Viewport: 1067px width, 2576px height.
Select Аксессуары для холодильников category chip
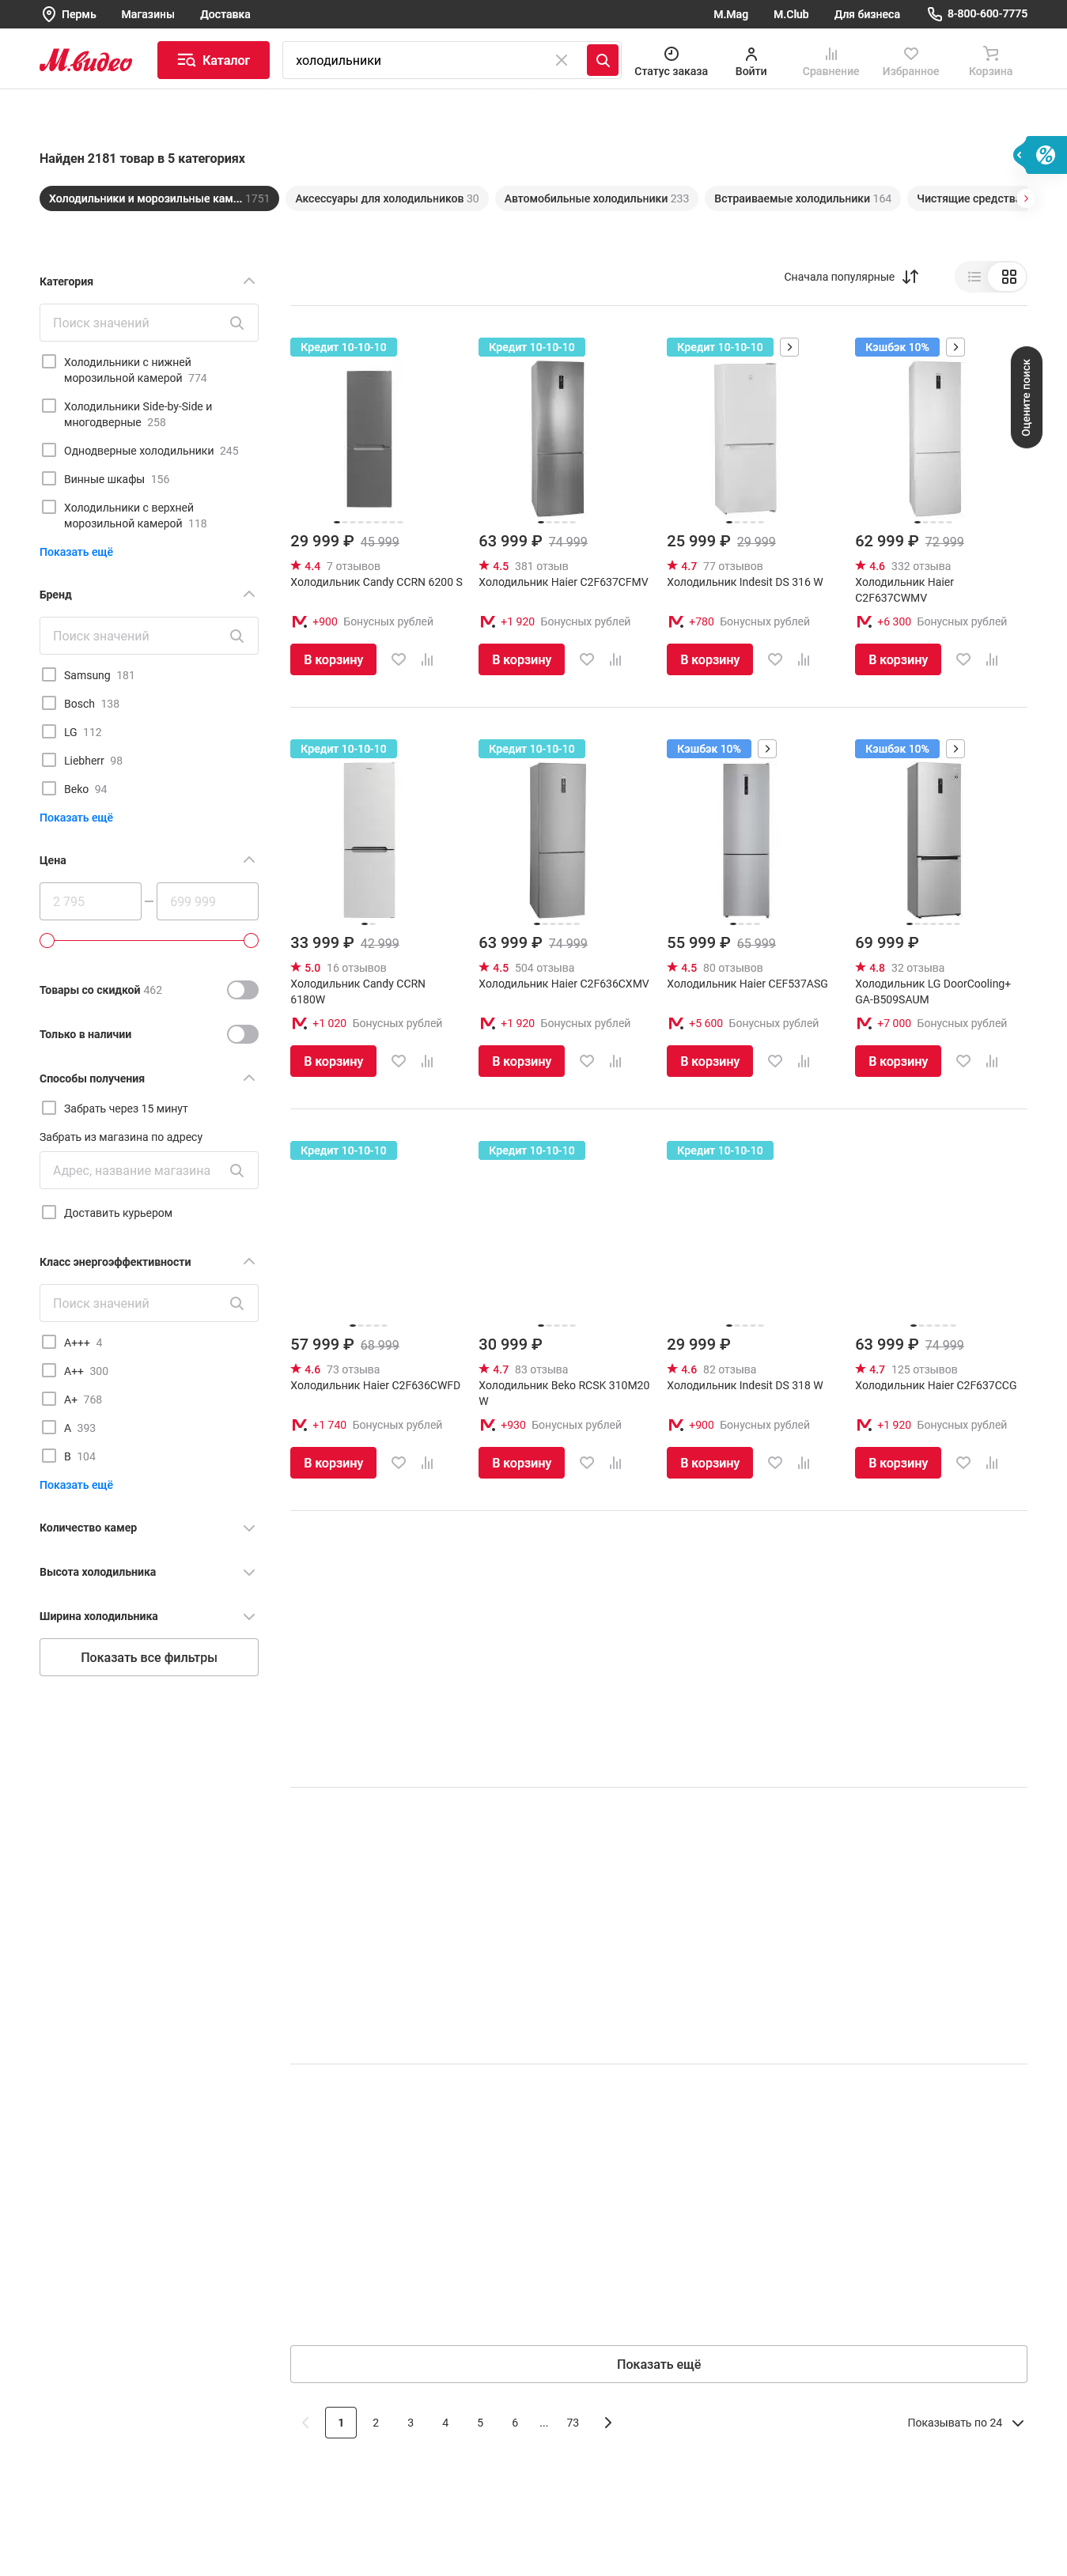pyautogui.click(x=387, y=198)
